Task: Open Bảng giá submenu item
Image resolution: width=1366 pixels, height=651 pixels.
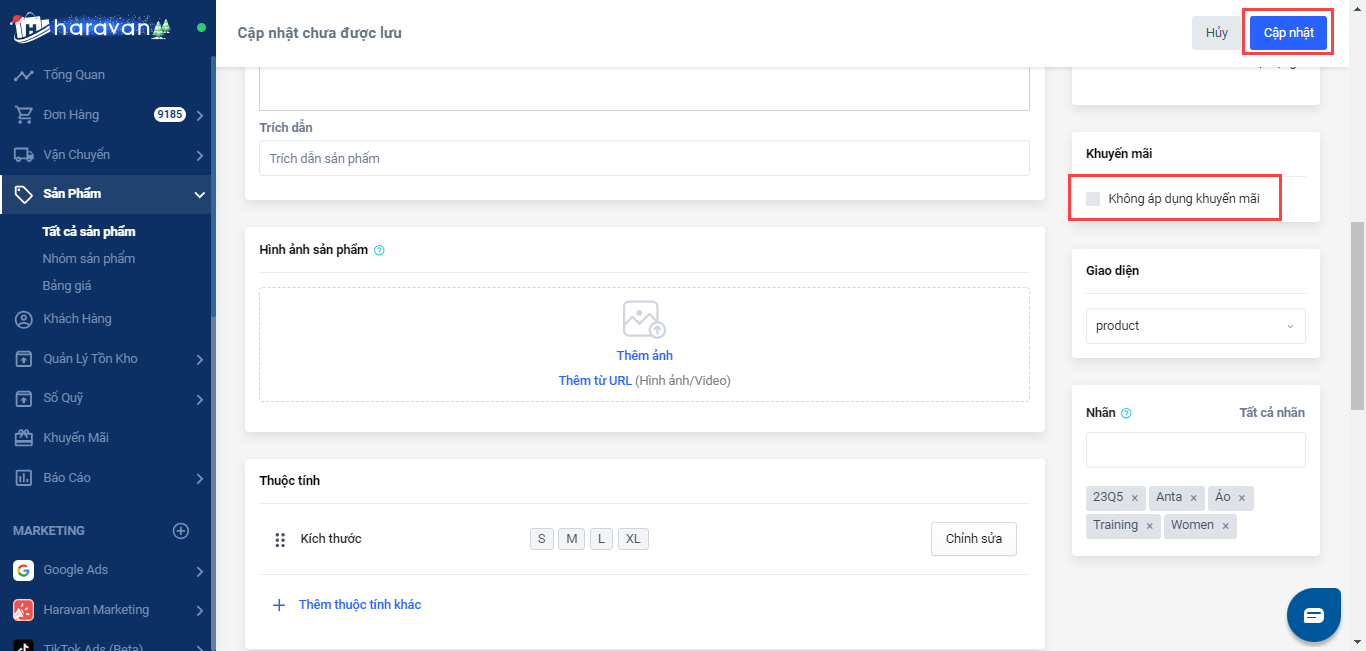Action: coord(67,286)
